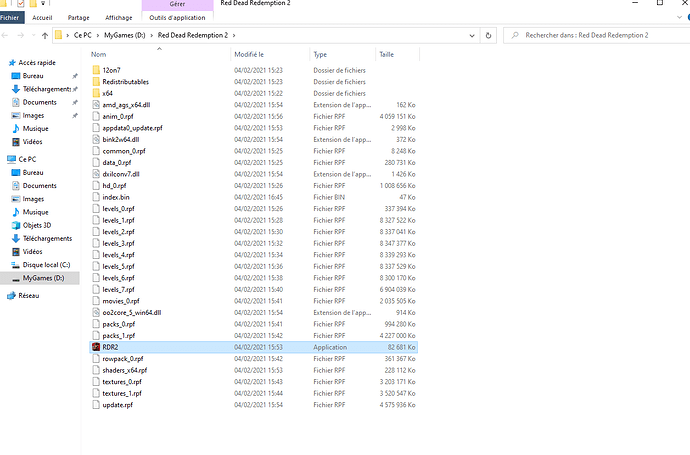Select MyGames (D:) drive in sidebar

point(43,278)
